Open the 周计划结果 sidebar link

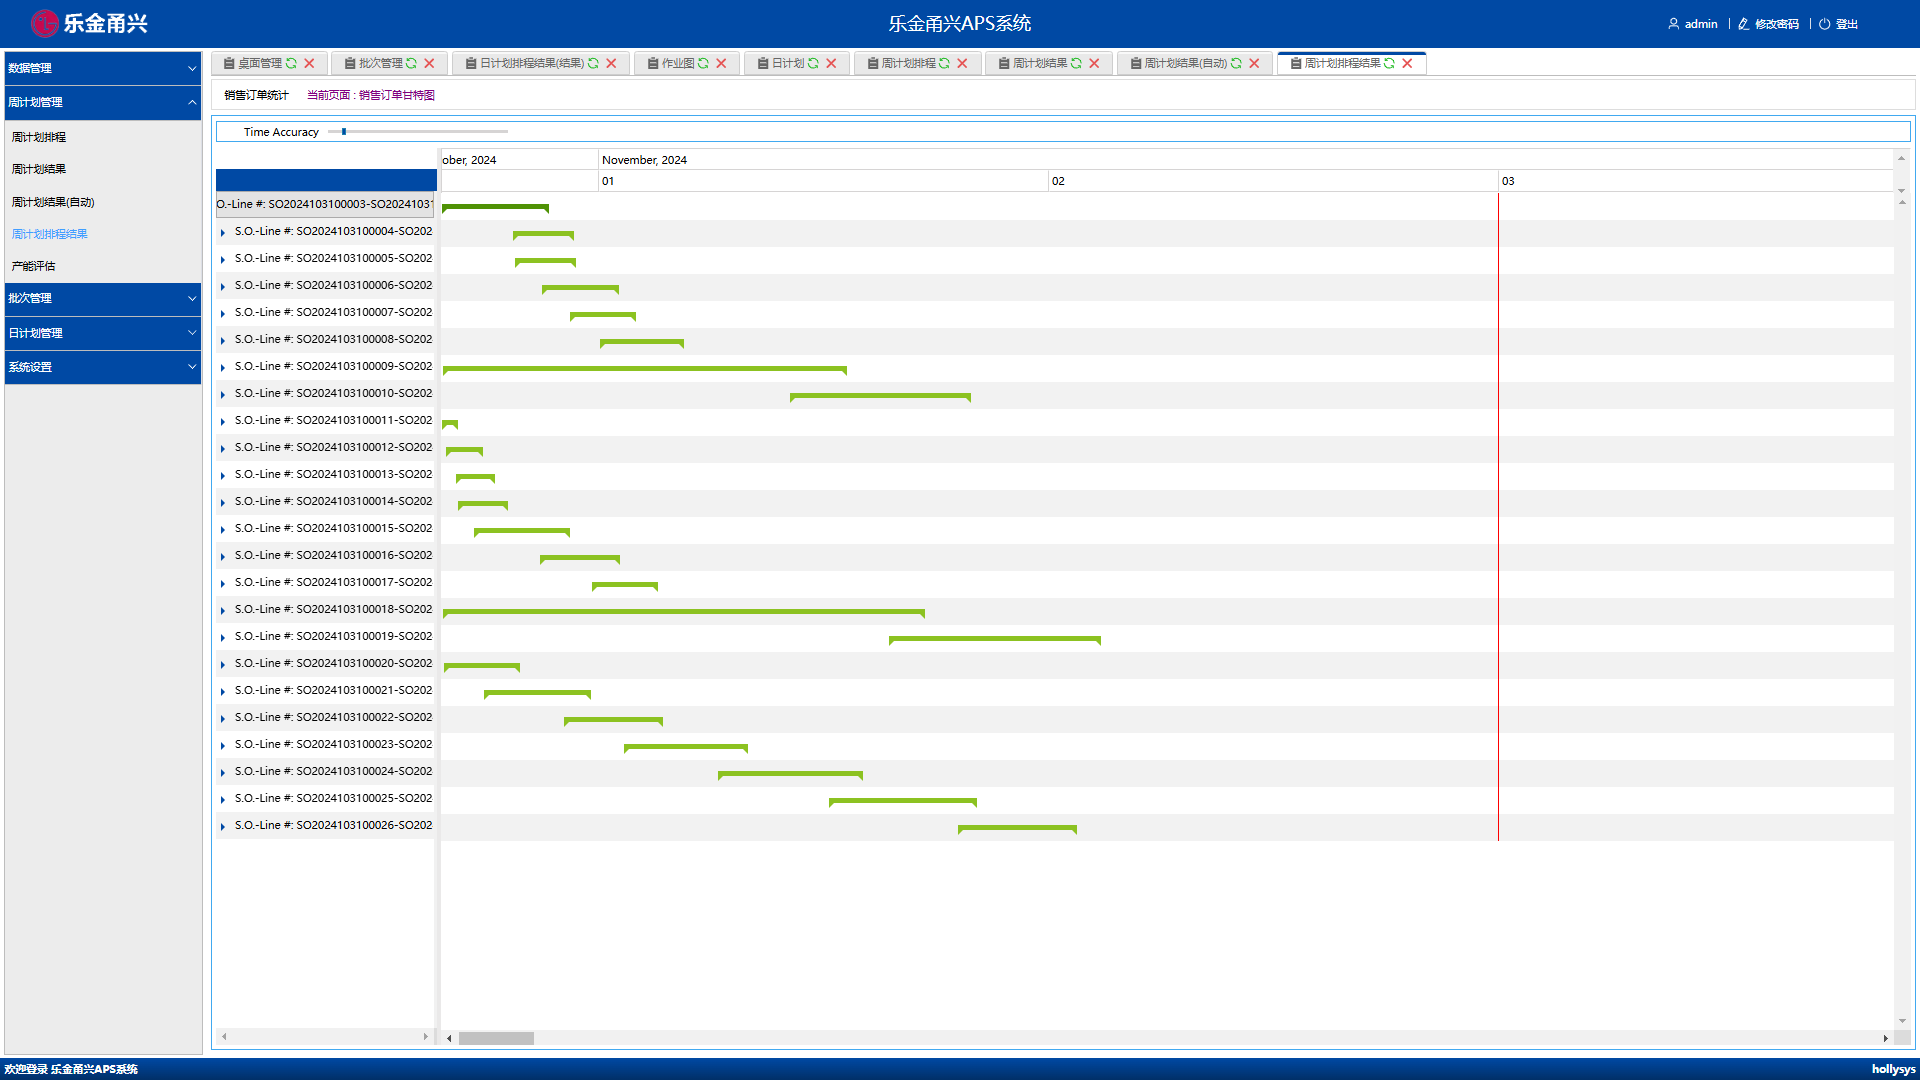(39, 169)
